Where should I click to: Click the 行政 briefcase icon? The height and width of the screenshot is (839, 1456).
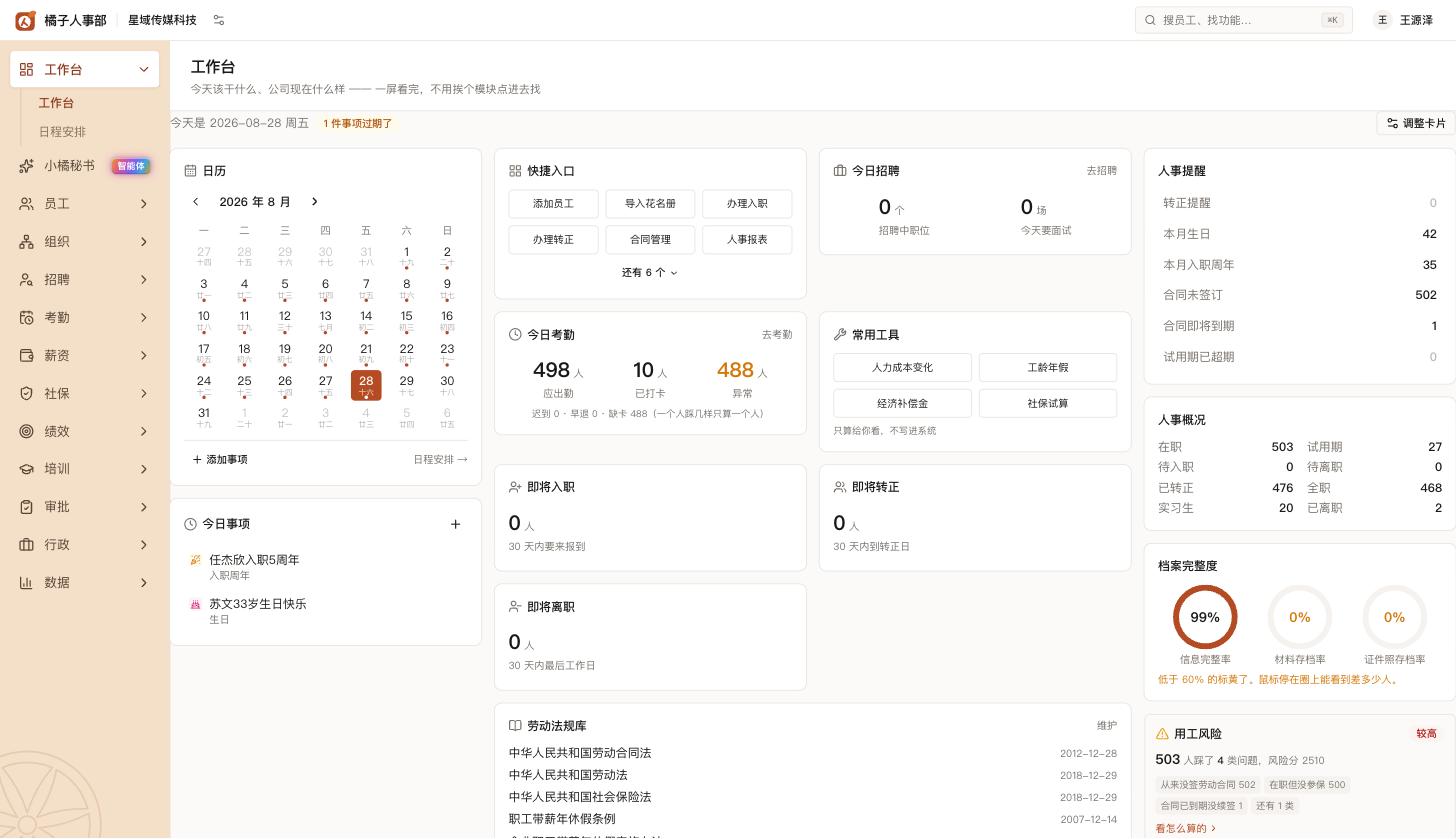(27, 545)
